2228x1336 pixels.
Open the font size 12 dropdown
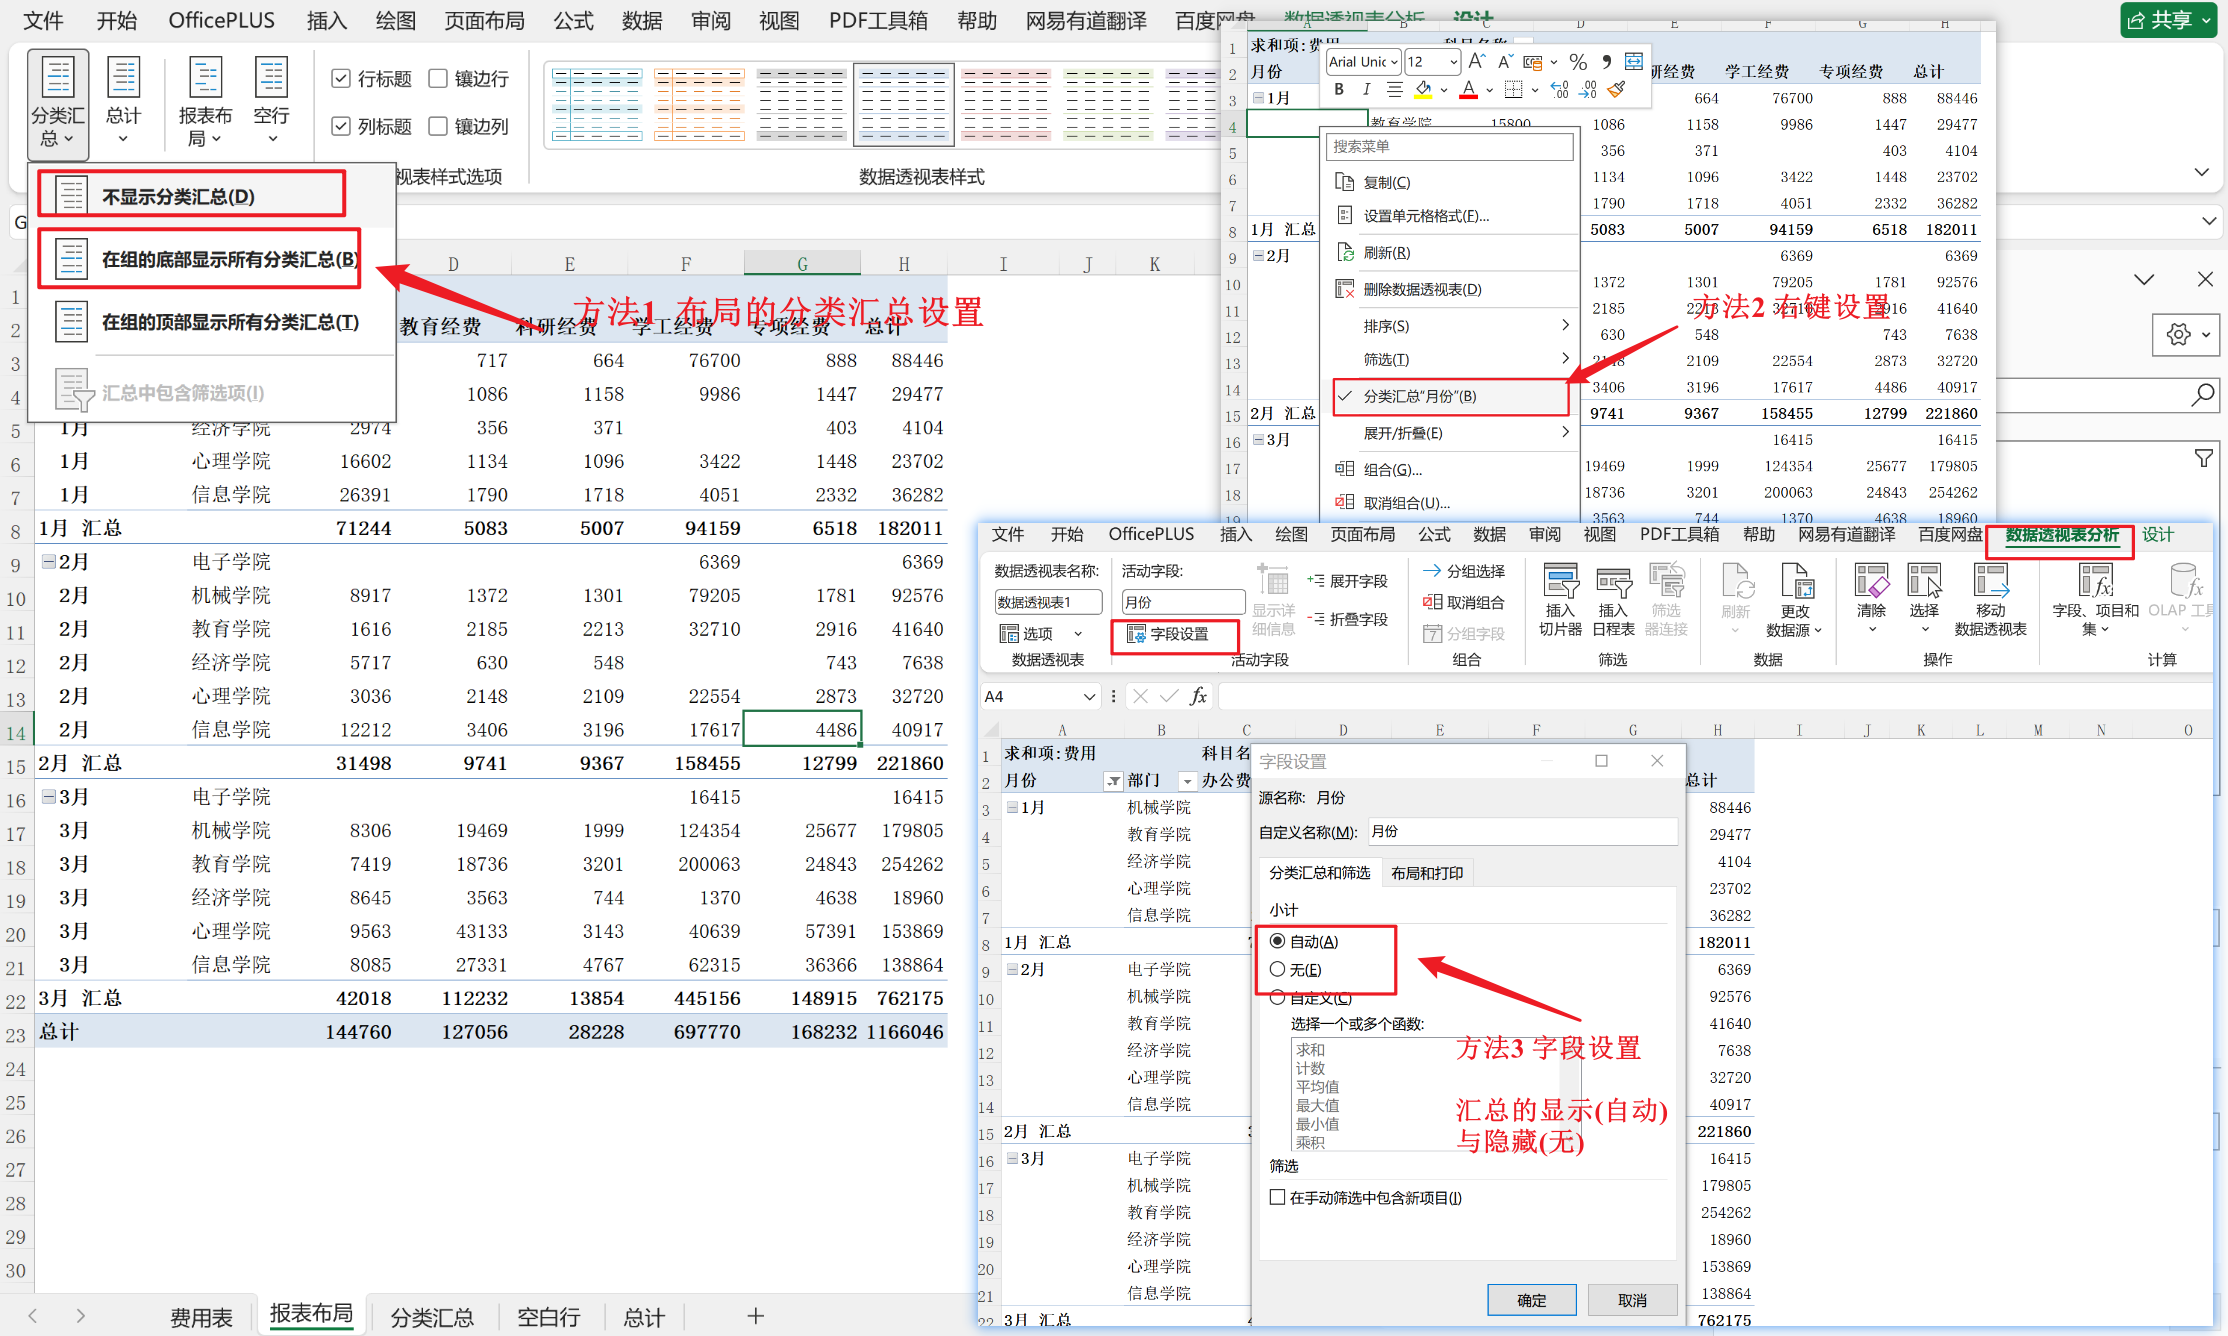point(1453,62)
